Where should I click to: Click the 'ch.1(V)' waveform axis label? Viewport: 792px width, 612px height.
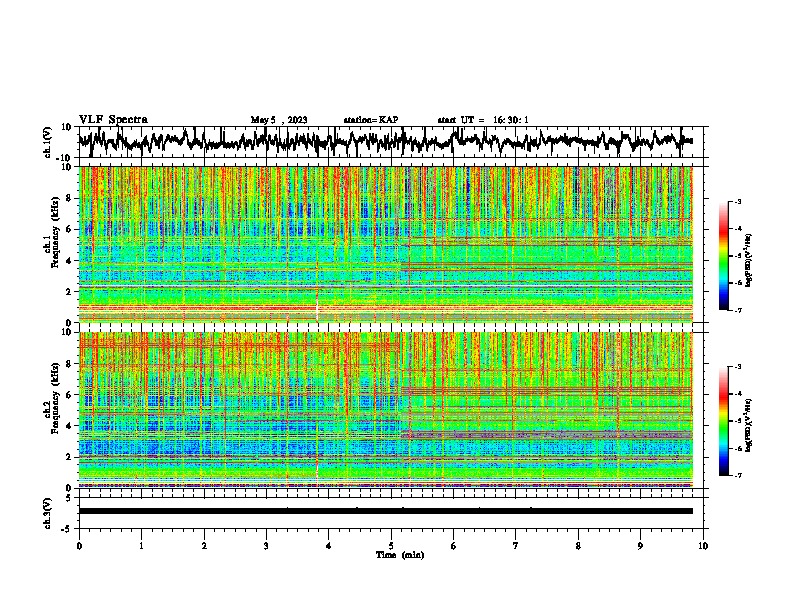coord(48,142)
